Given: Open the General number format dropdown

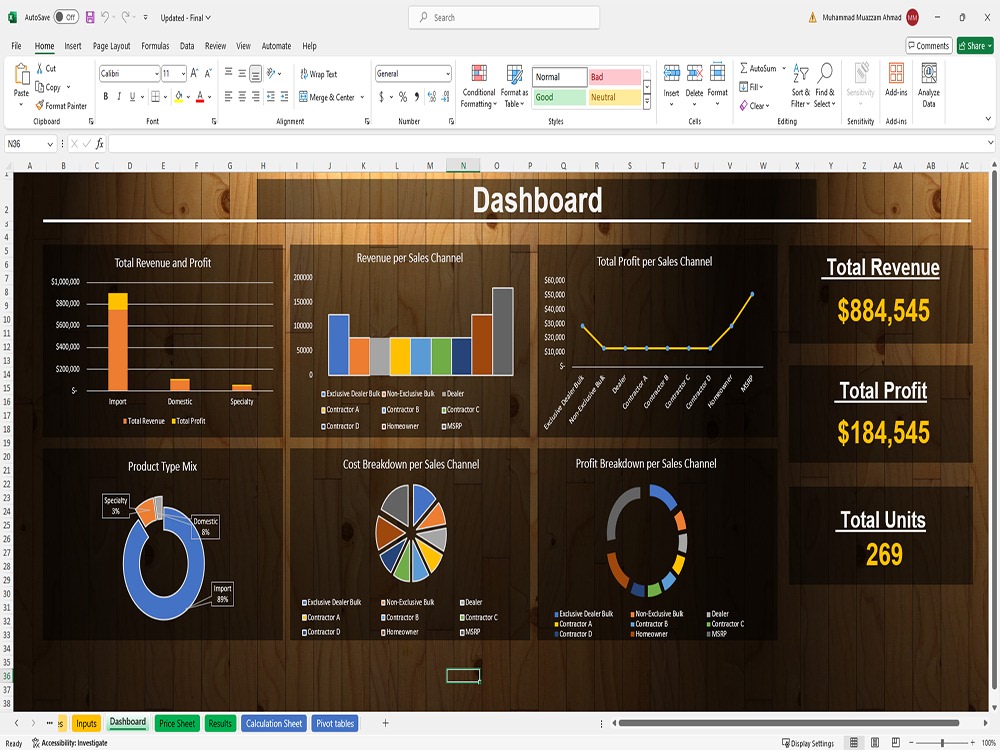Looking at the screenshot, I should pos(448,74).
